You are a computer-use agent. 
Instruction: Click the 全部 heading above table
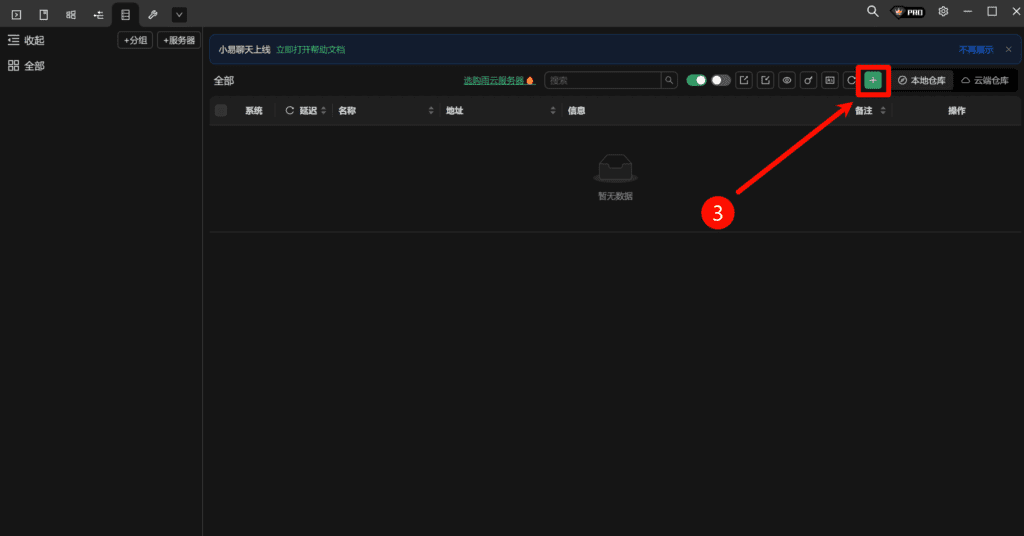click(224, 81)
